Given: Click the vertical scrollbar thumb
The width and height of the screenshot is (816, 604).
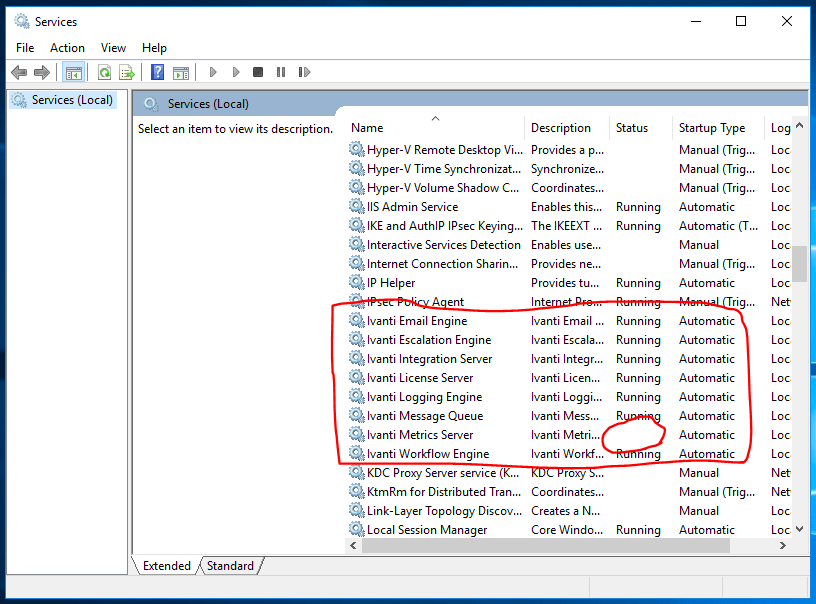Looking at the screenshot, I should [x=800, y=263].
